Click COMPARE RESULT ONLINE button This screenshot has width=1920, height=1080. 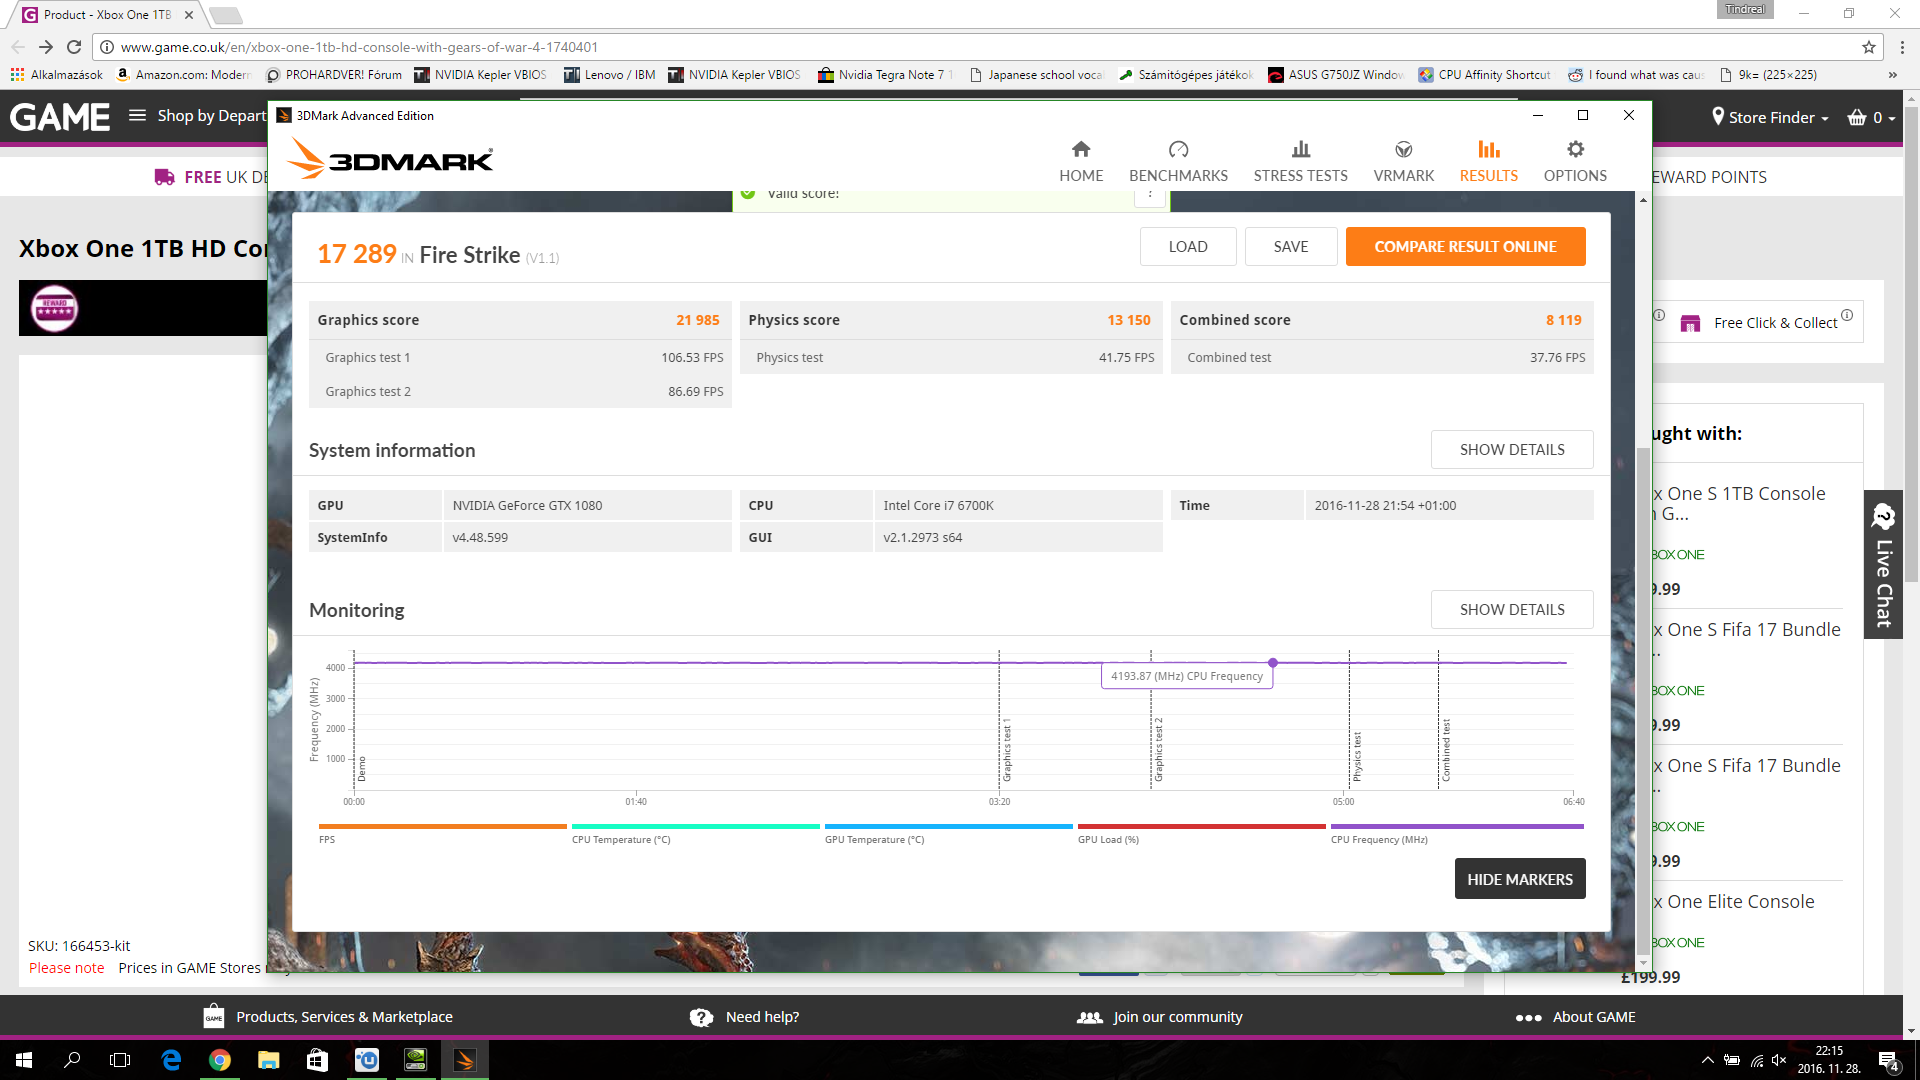pyautogui.click(x=1465, y=247)
